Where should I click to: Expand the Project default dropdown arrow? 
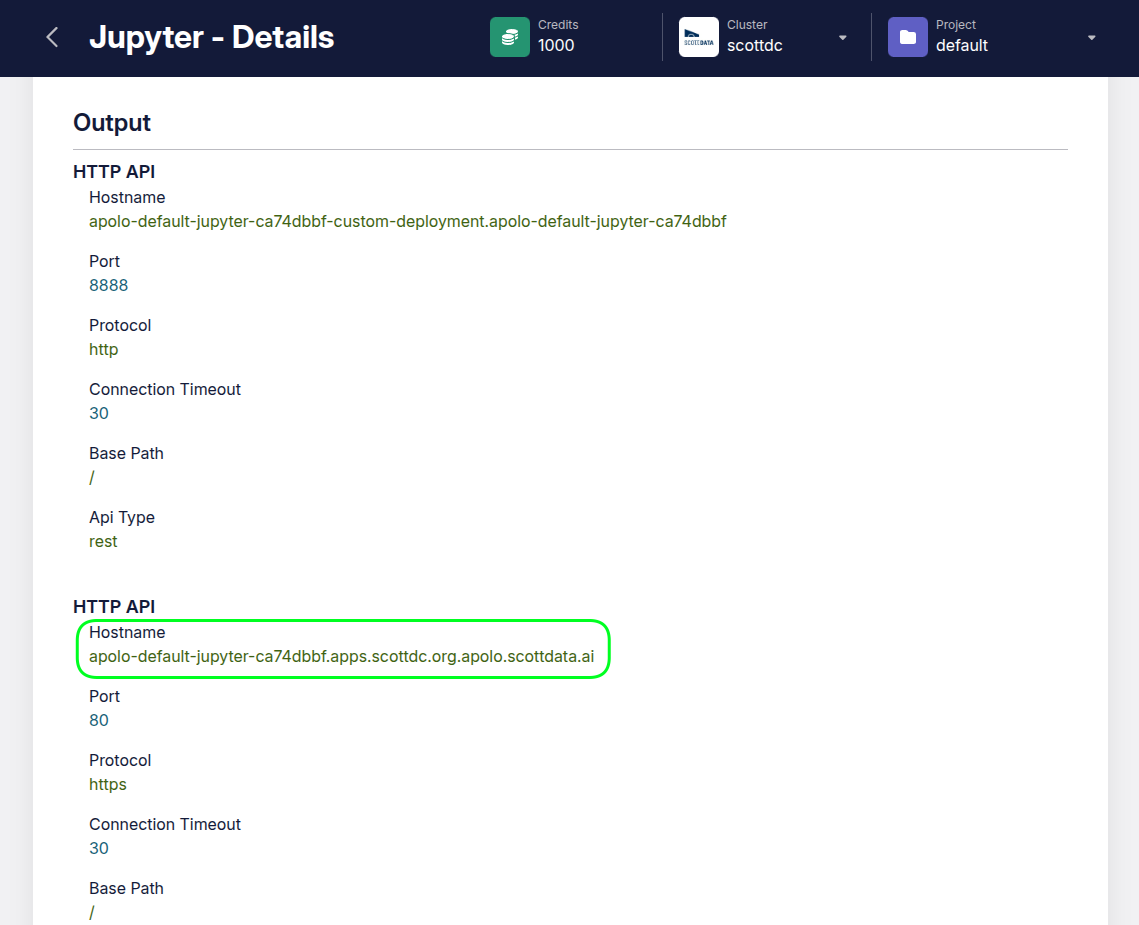pyautogui.click(x=1091, y=38)
